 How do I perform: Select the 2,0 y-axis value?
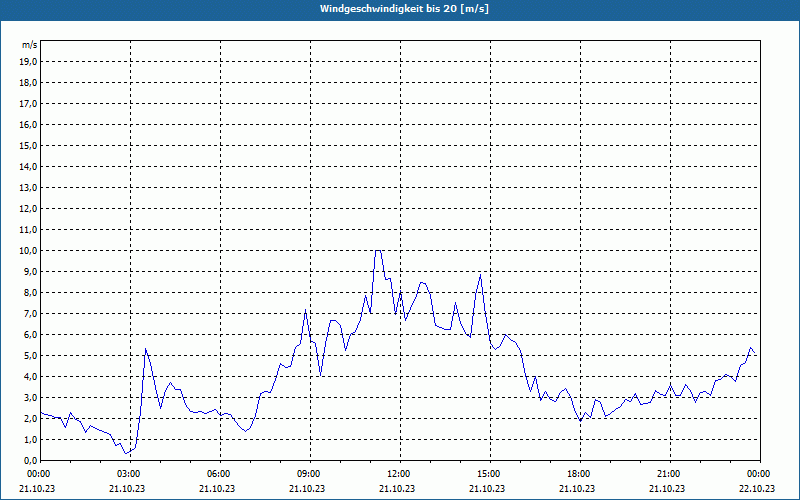point(30,418)
